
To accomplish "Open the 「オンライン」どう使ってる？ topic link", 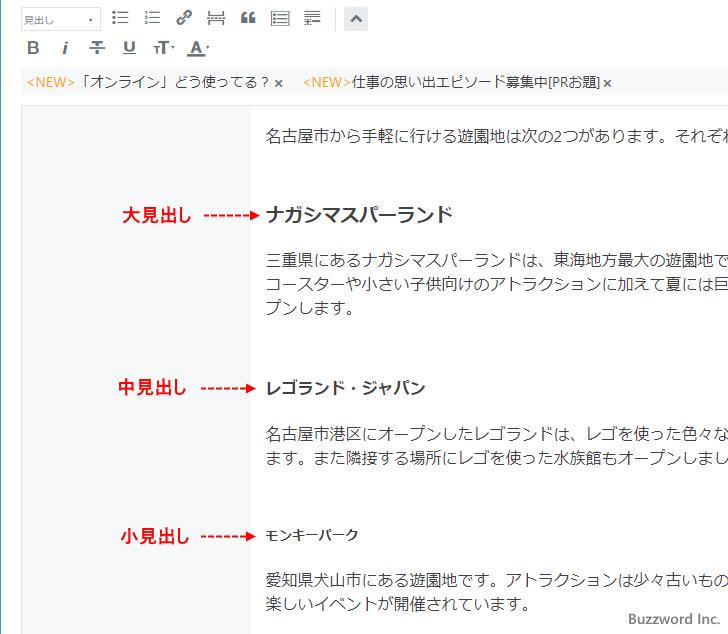I will click(148, 82).
